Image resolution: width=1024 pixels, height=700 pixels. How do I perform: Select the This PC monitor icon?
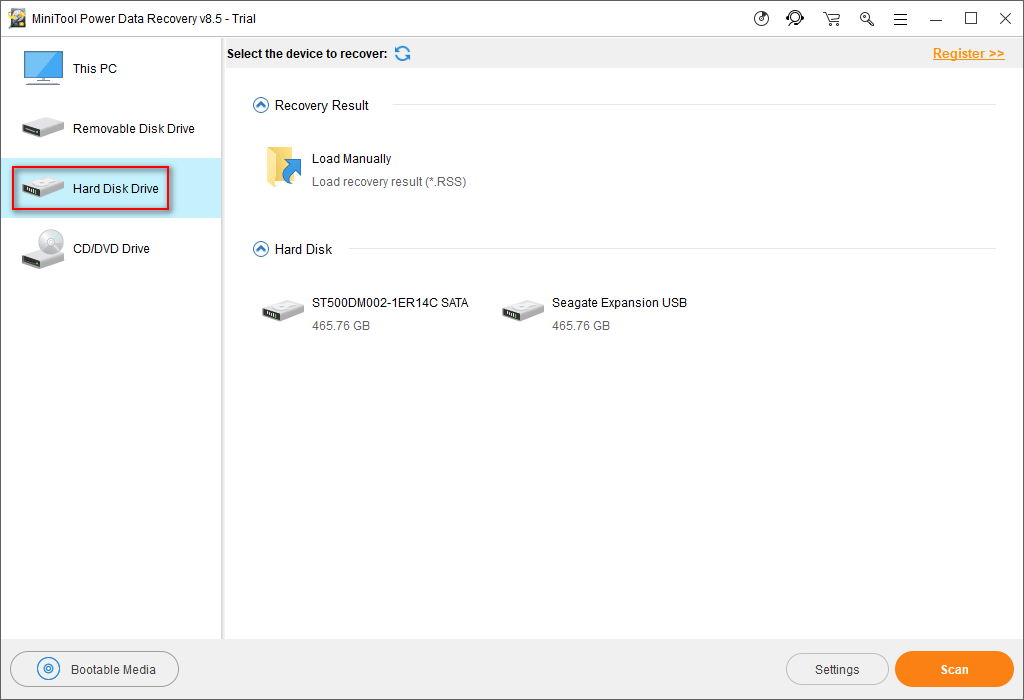43,68
